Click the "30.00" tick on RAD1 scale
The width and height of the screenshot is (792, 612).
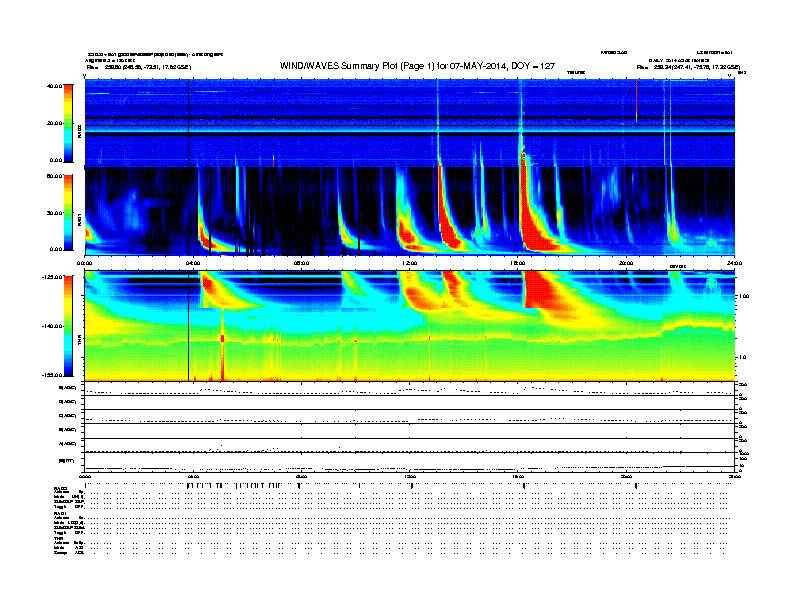click(x=55, y=213)
